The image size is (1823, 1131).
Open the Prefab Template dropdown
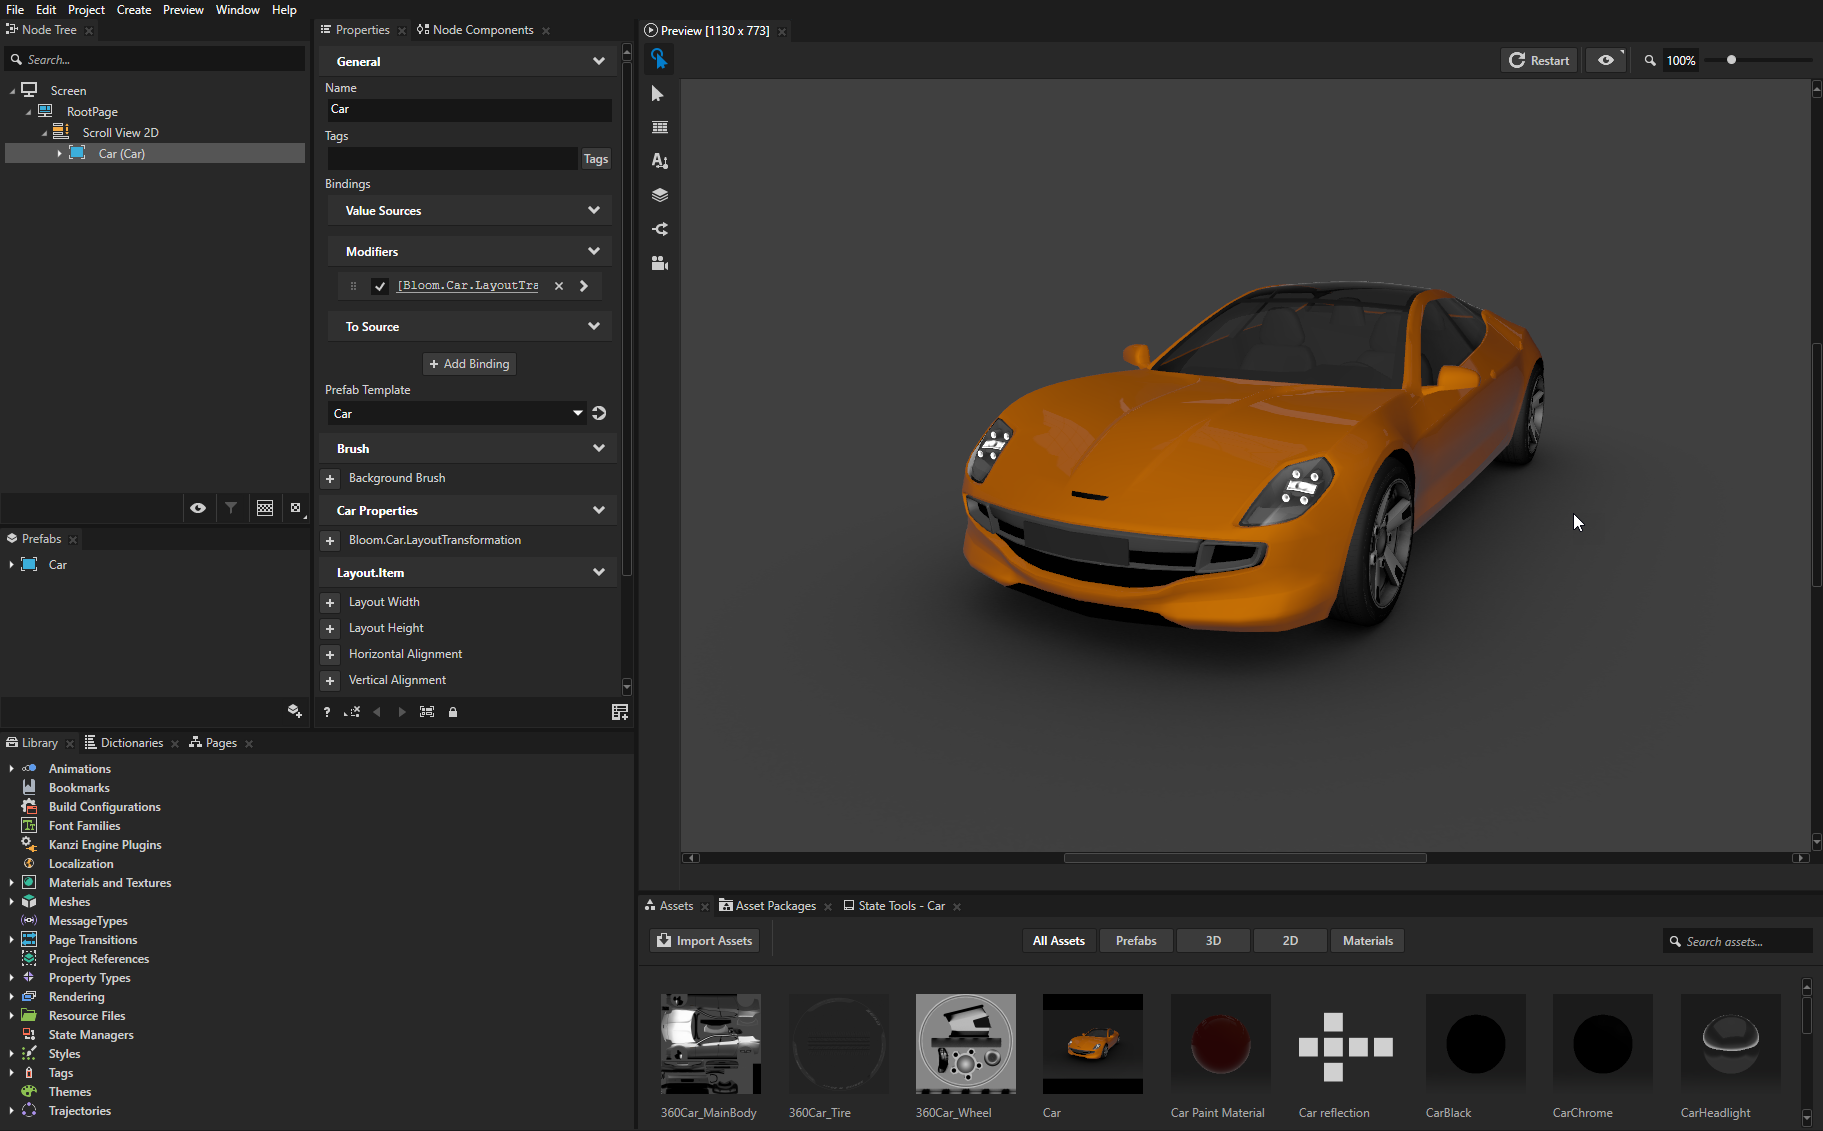577,413
